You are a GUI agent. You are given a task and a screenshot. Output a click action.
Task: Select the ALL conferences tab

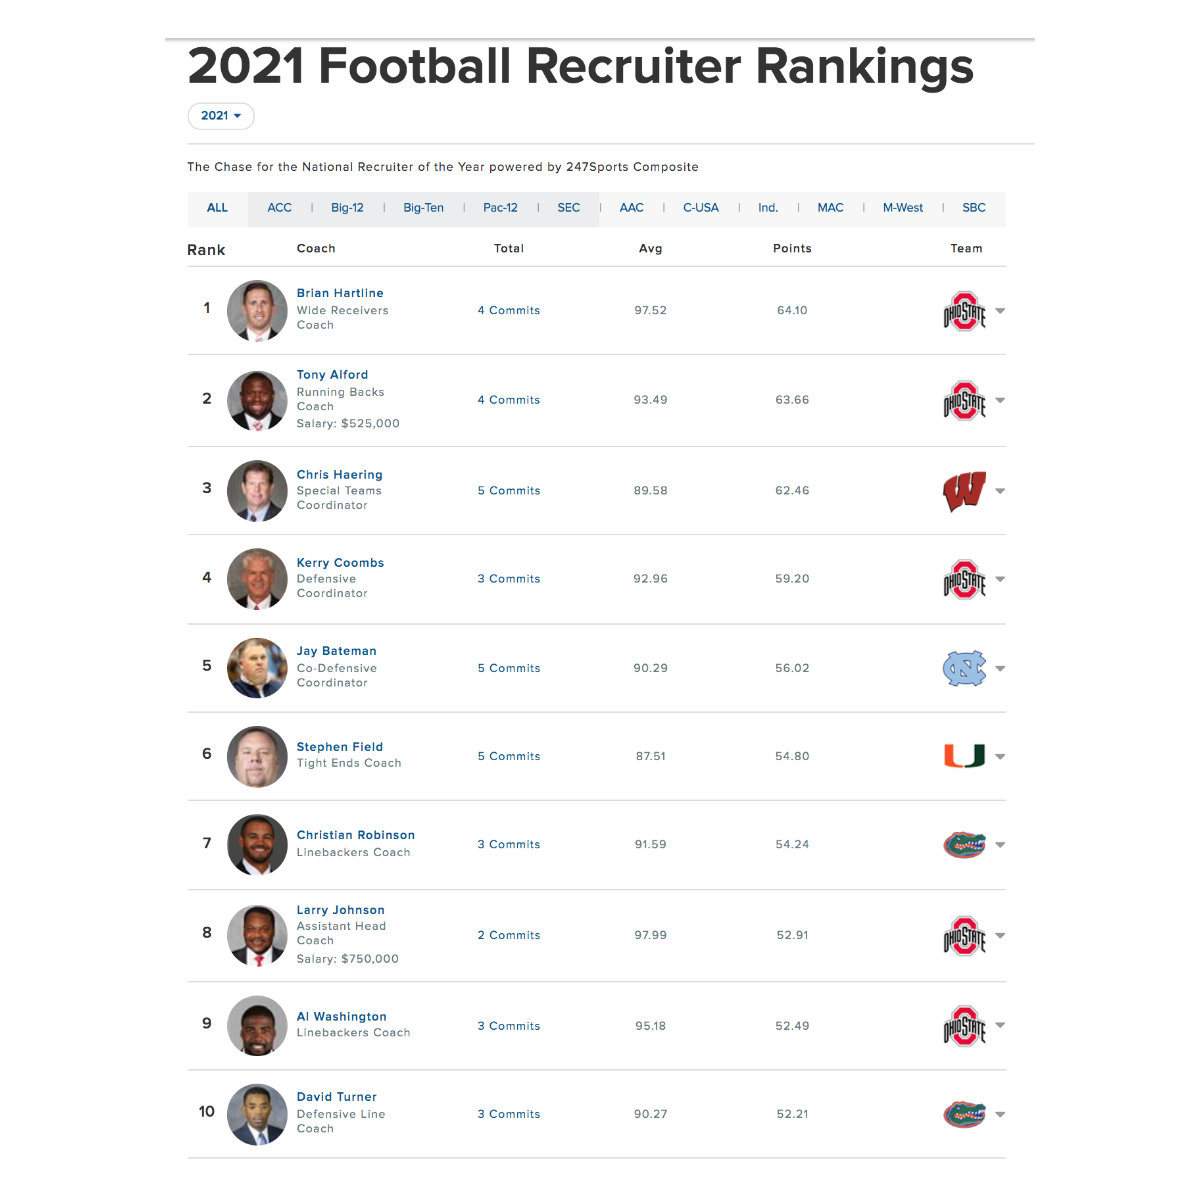click(217, 208)
